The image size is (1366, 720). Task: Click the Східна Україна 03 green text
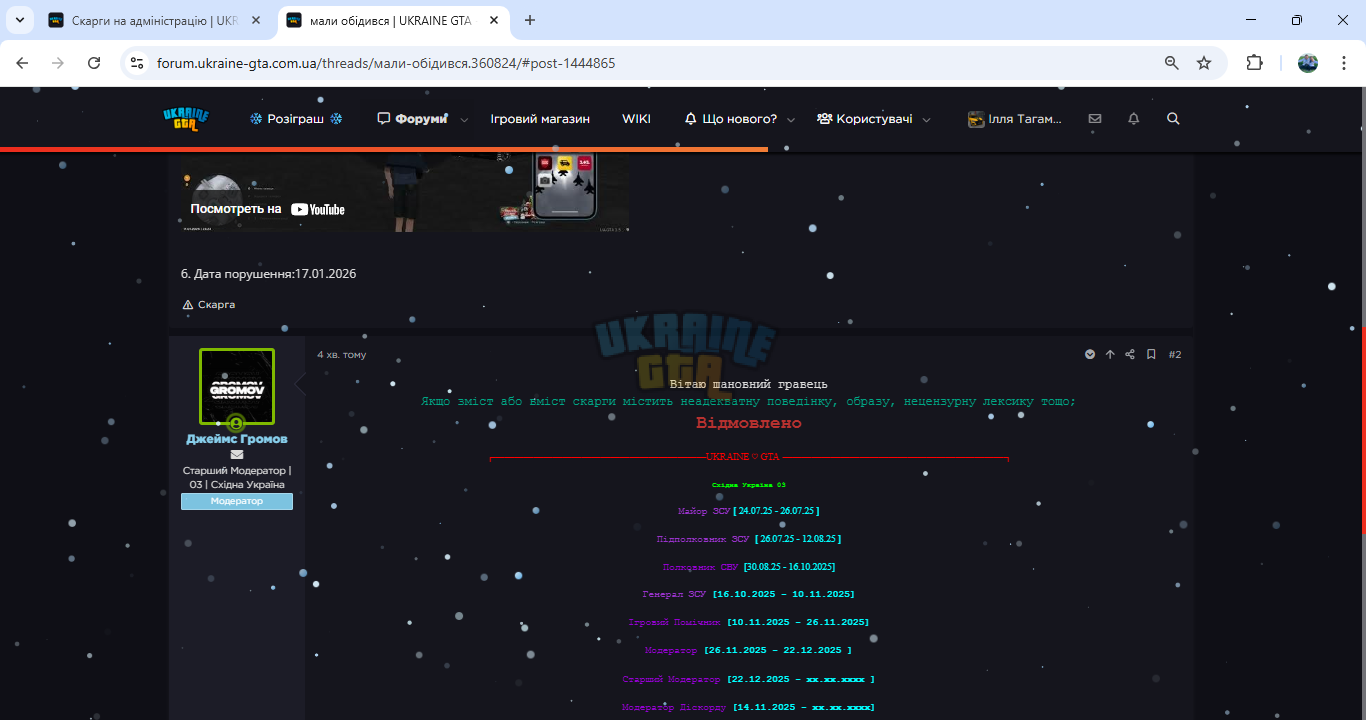click(749, 485)
